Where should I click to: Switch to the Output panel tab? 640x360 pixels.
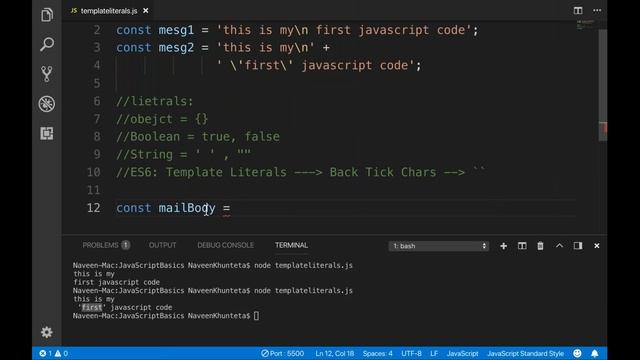(162, 245)
